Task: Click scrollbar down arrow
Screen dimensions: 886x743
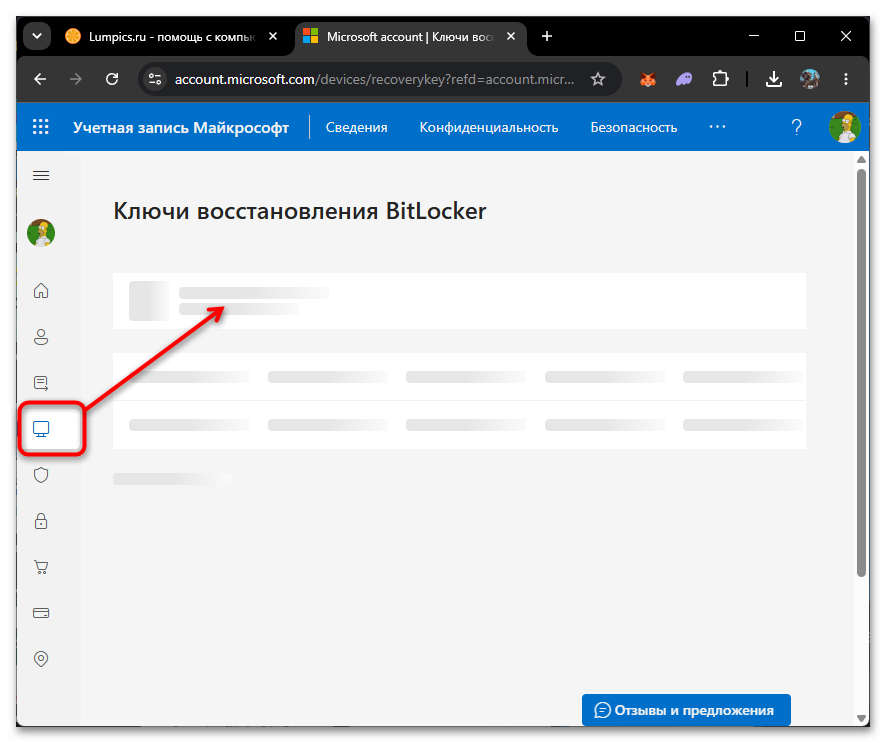Action: [x=861, y=718]
